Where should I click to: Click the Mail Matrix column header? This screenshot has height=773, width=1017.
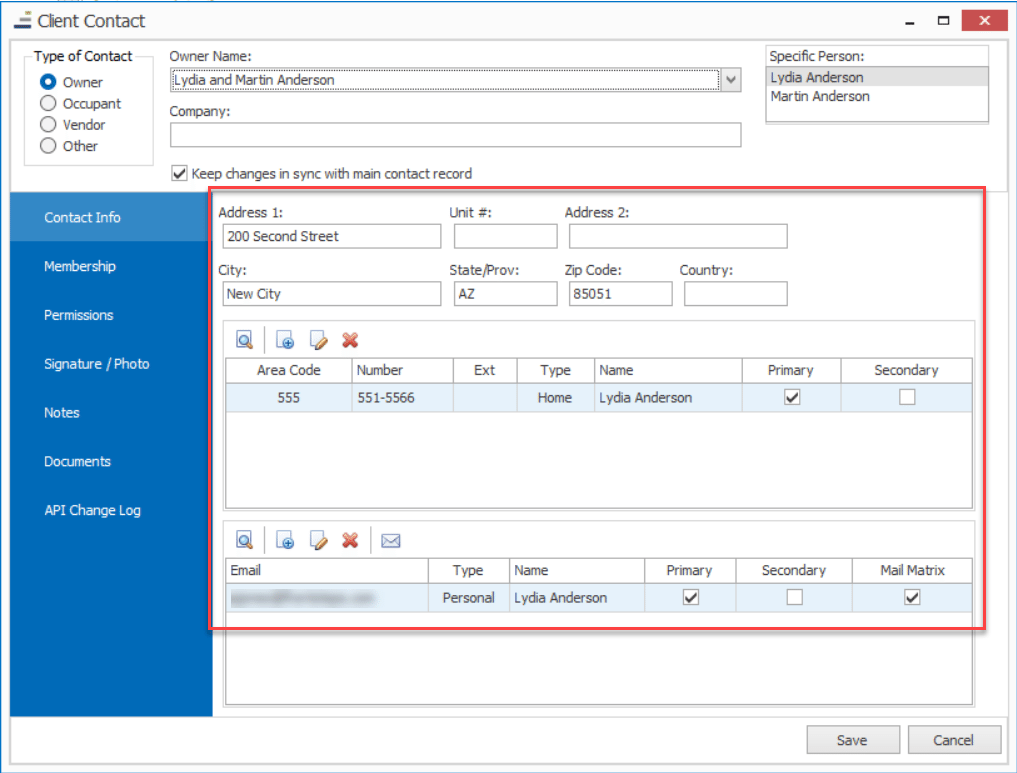pyautogui.click(x=912, y=571)
